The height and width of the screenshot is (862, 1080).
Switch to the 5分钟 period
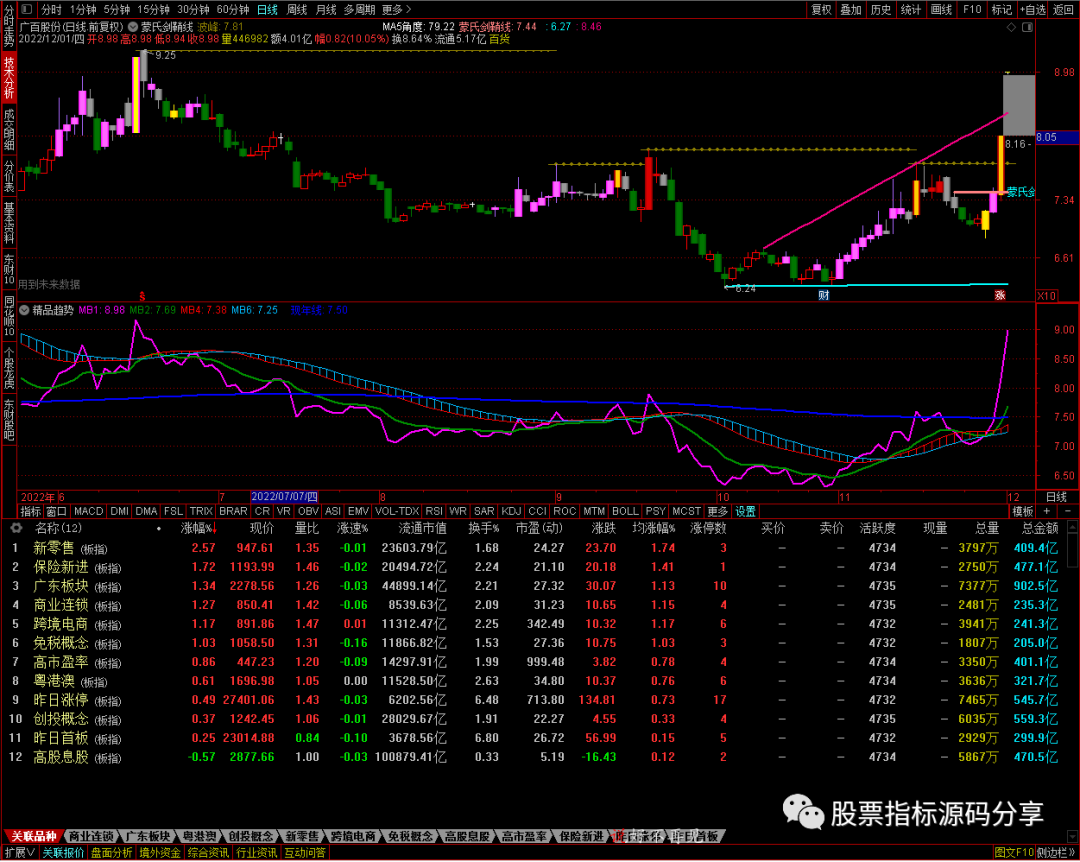click(117, 10)
